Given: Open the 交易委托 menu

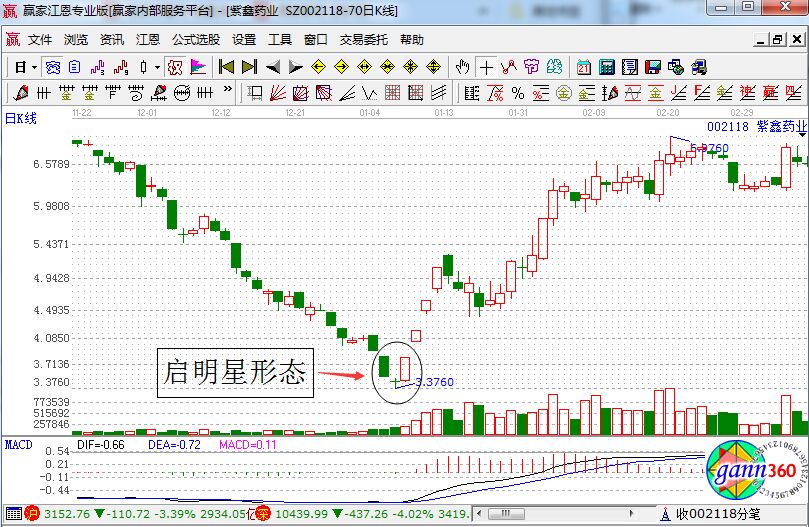Looking at the screenshot, I should click(x=364, y=40).
